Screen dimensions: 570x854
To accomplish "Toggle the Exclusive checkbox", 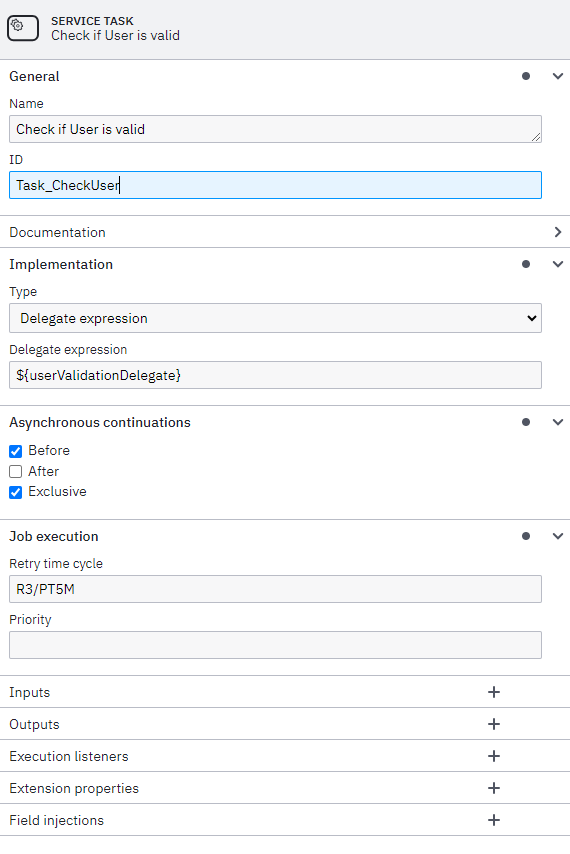I will pyautogui.click(x=16, y=492).
